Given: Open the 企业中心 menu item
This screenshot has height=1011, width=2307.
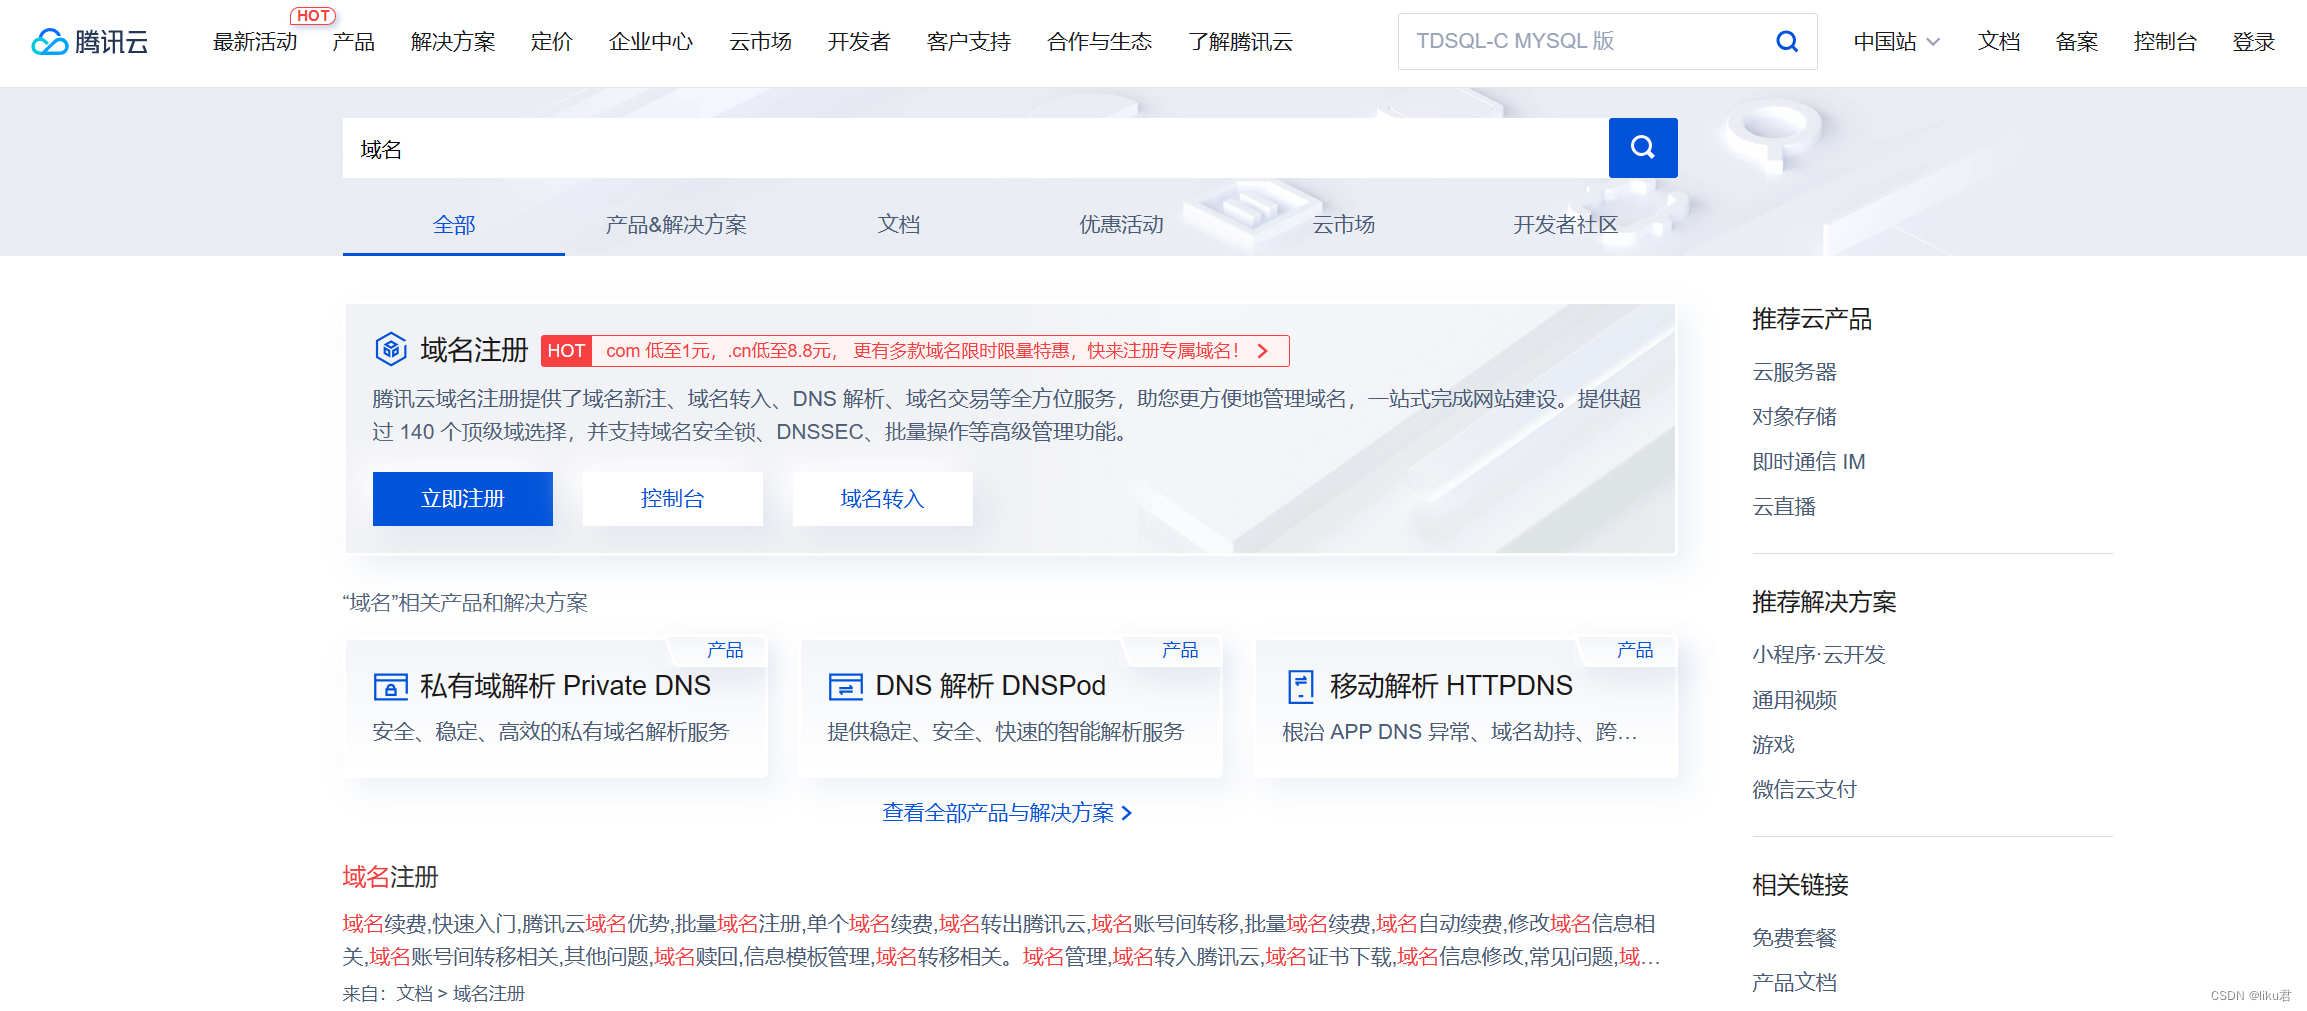Looking at the screenshot, I should 651,42.
